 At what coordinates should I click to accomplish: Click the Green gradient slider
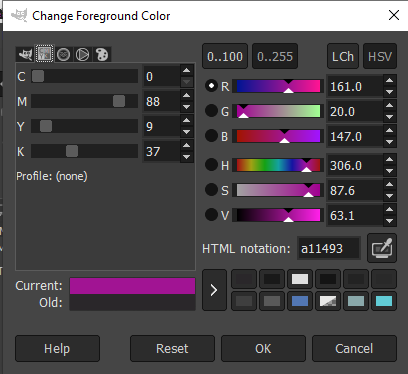point(278,111)
